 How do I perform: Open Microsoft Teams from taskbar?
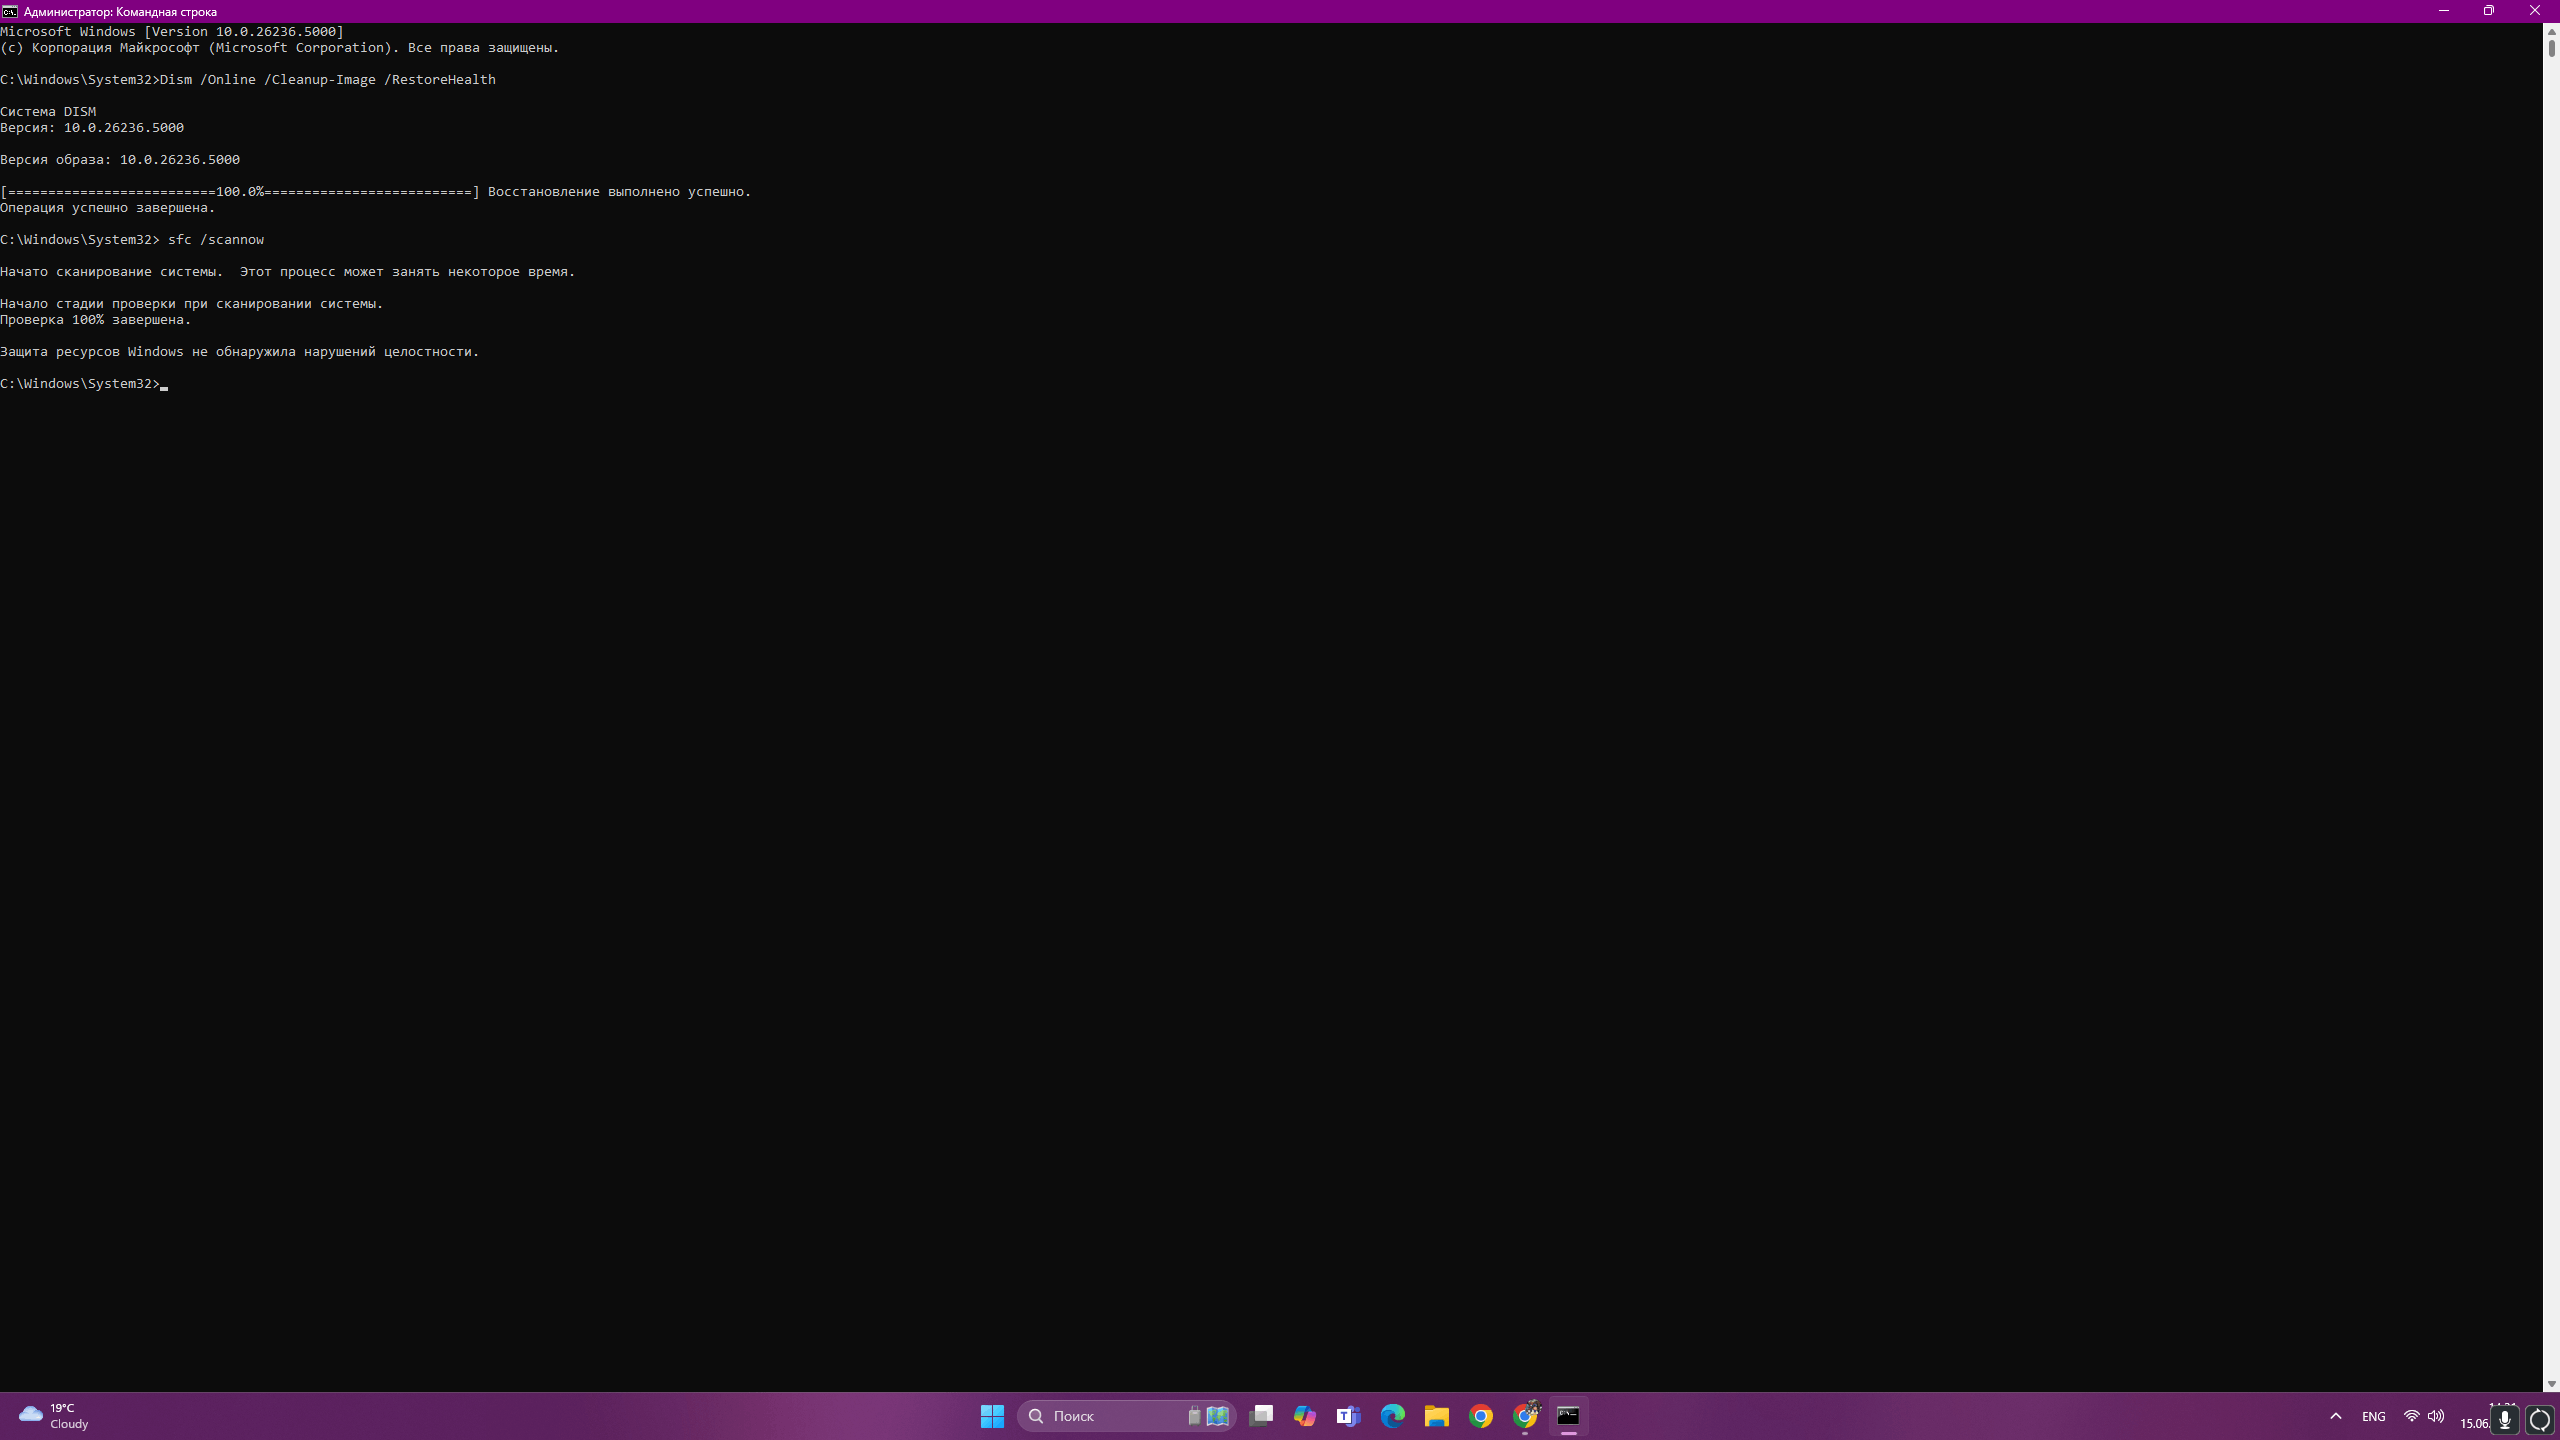(1349, 1416)
